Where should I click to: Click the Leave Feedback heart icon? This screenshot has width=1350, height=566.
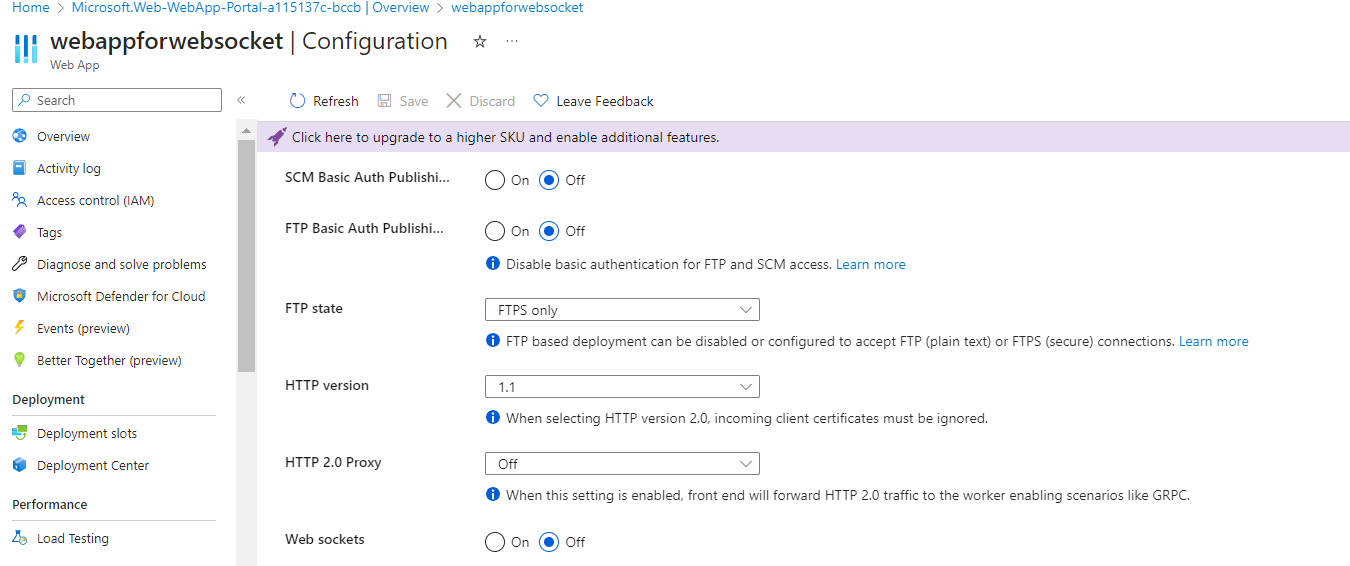541,101
